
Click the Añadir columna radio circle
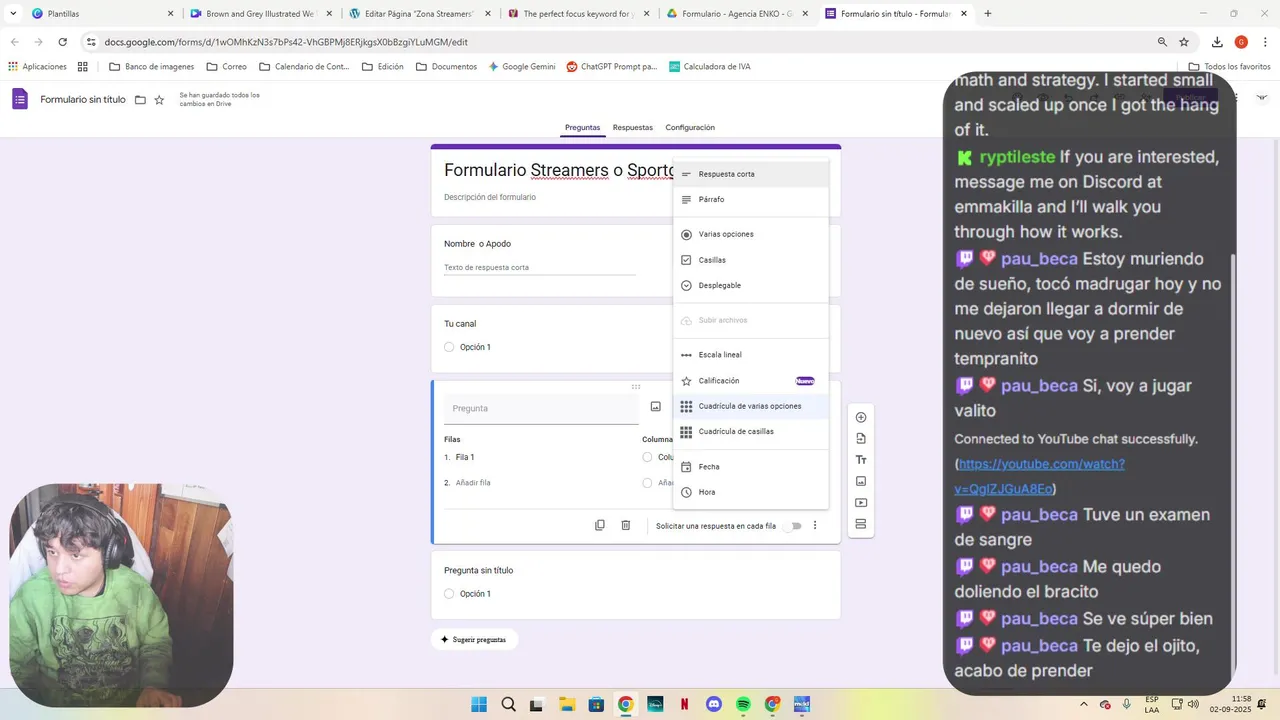coord(647,483)
